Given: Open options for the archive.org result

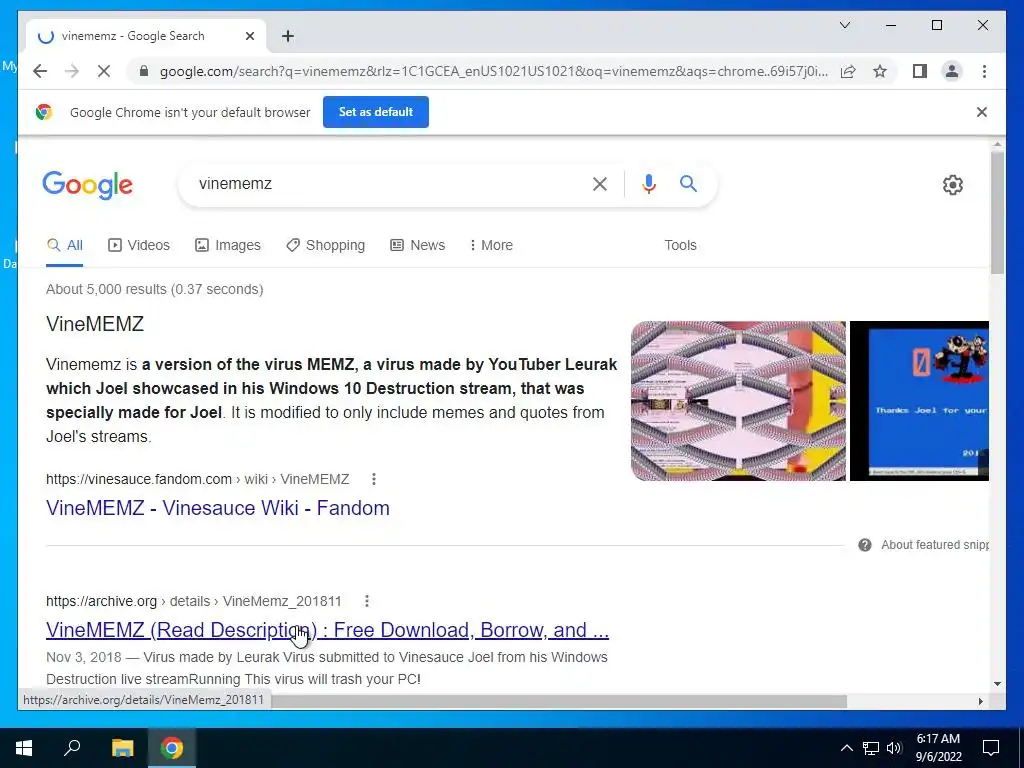Looking at the screenshot, I should tap(367, 601).
